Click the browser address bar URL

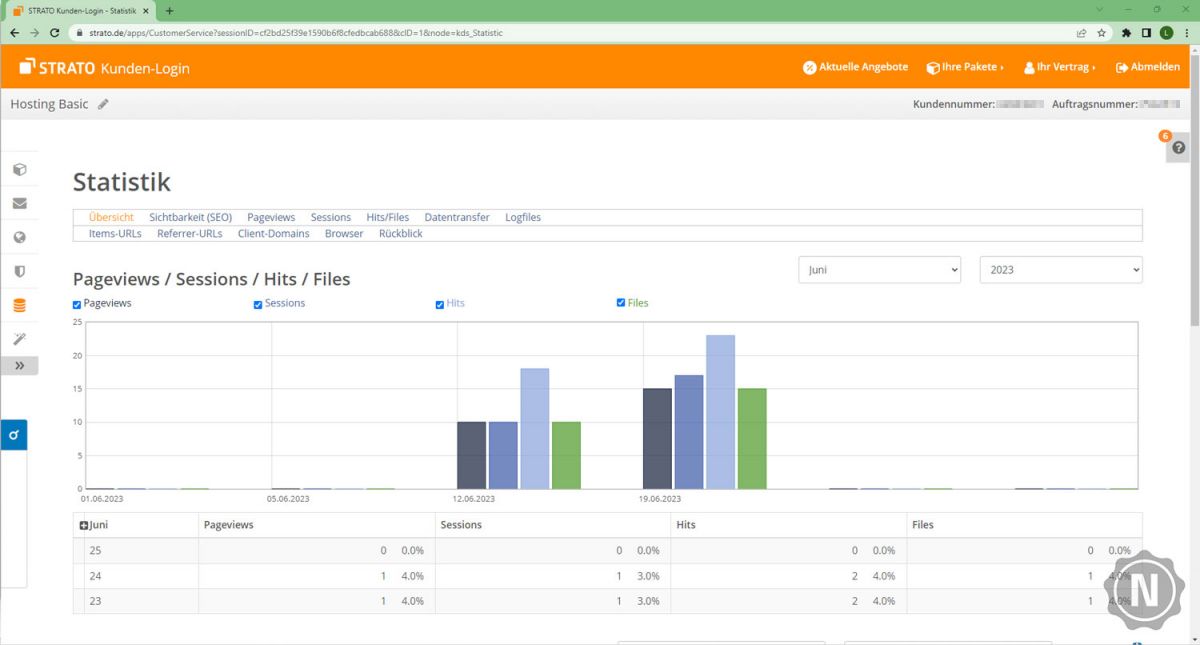click(296, 32)
